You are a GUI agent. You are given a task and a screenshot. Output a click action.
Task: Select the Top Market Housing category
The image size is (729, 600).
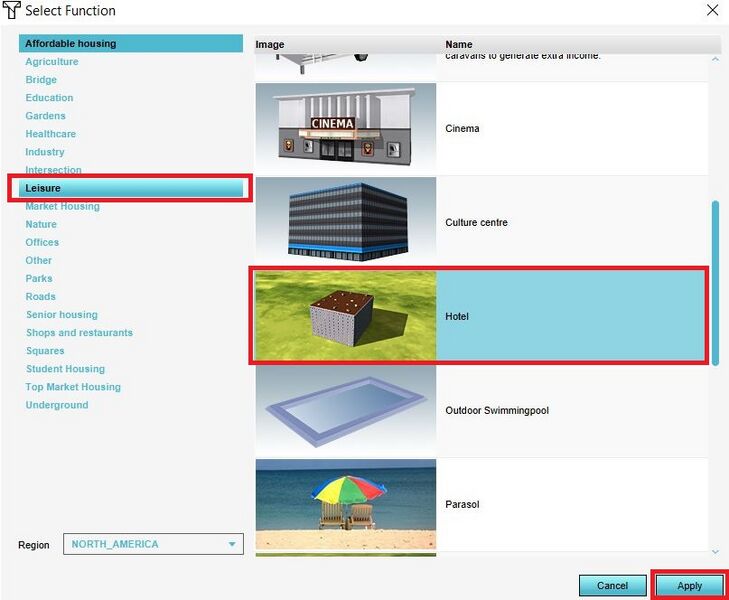pos(73,387)
